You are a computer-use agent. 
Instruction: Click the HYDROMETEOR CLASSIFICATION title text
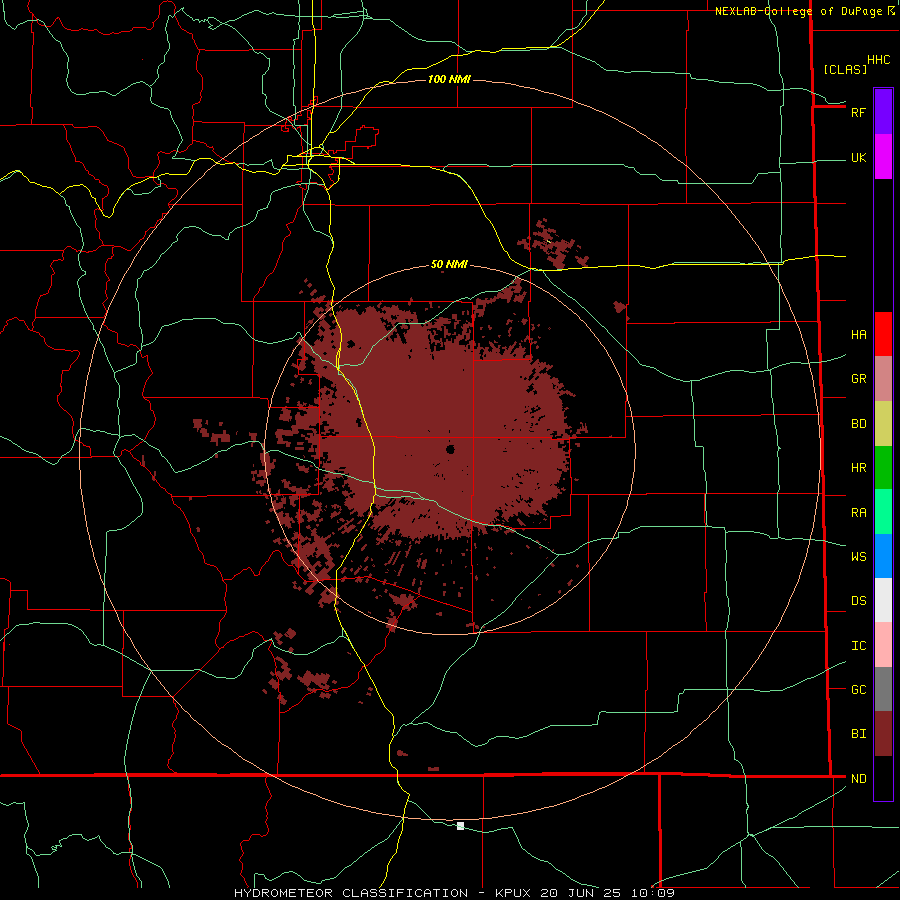(351, 893)
